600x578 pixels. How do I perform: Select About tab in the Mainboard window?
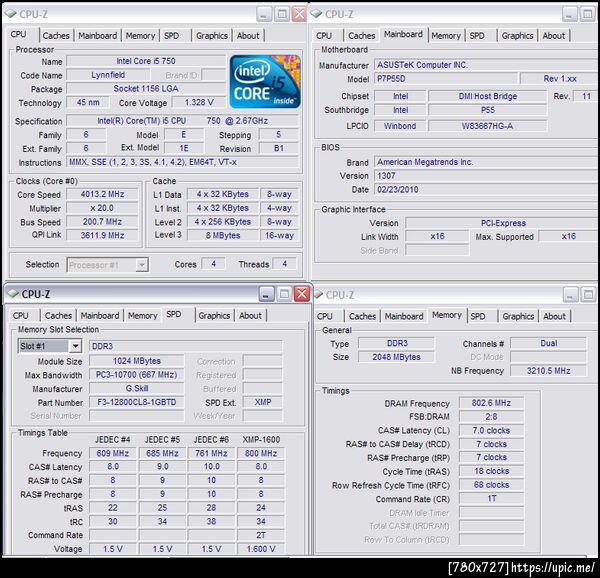554,36
